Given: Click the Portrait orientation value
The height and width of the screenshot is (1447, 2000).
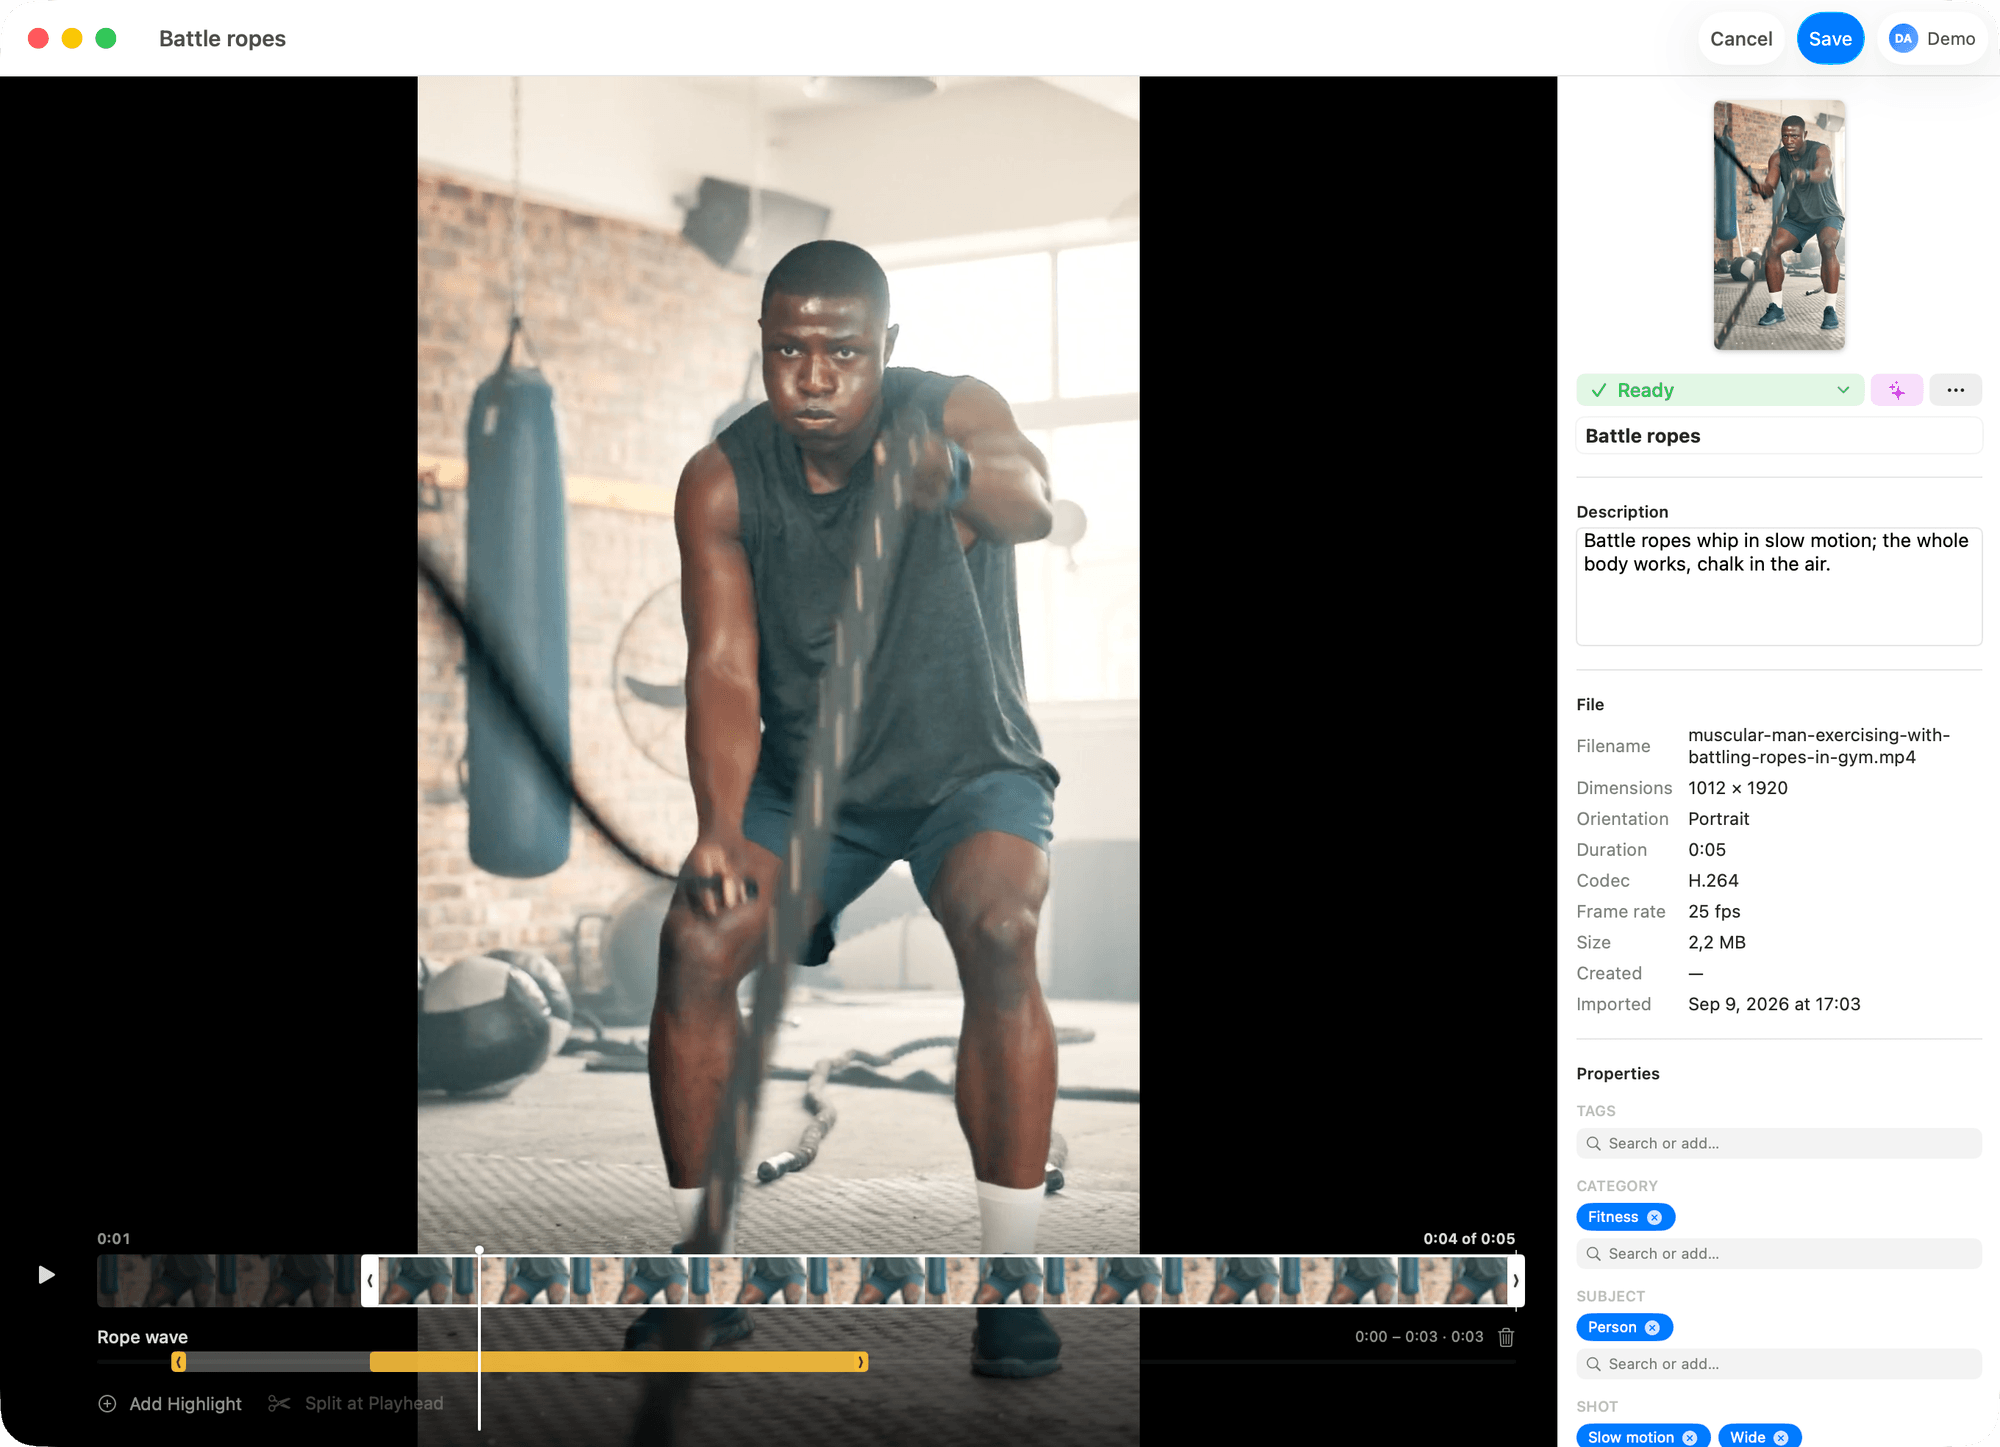Looking at the screenshot, I should tap(1719, 819).
